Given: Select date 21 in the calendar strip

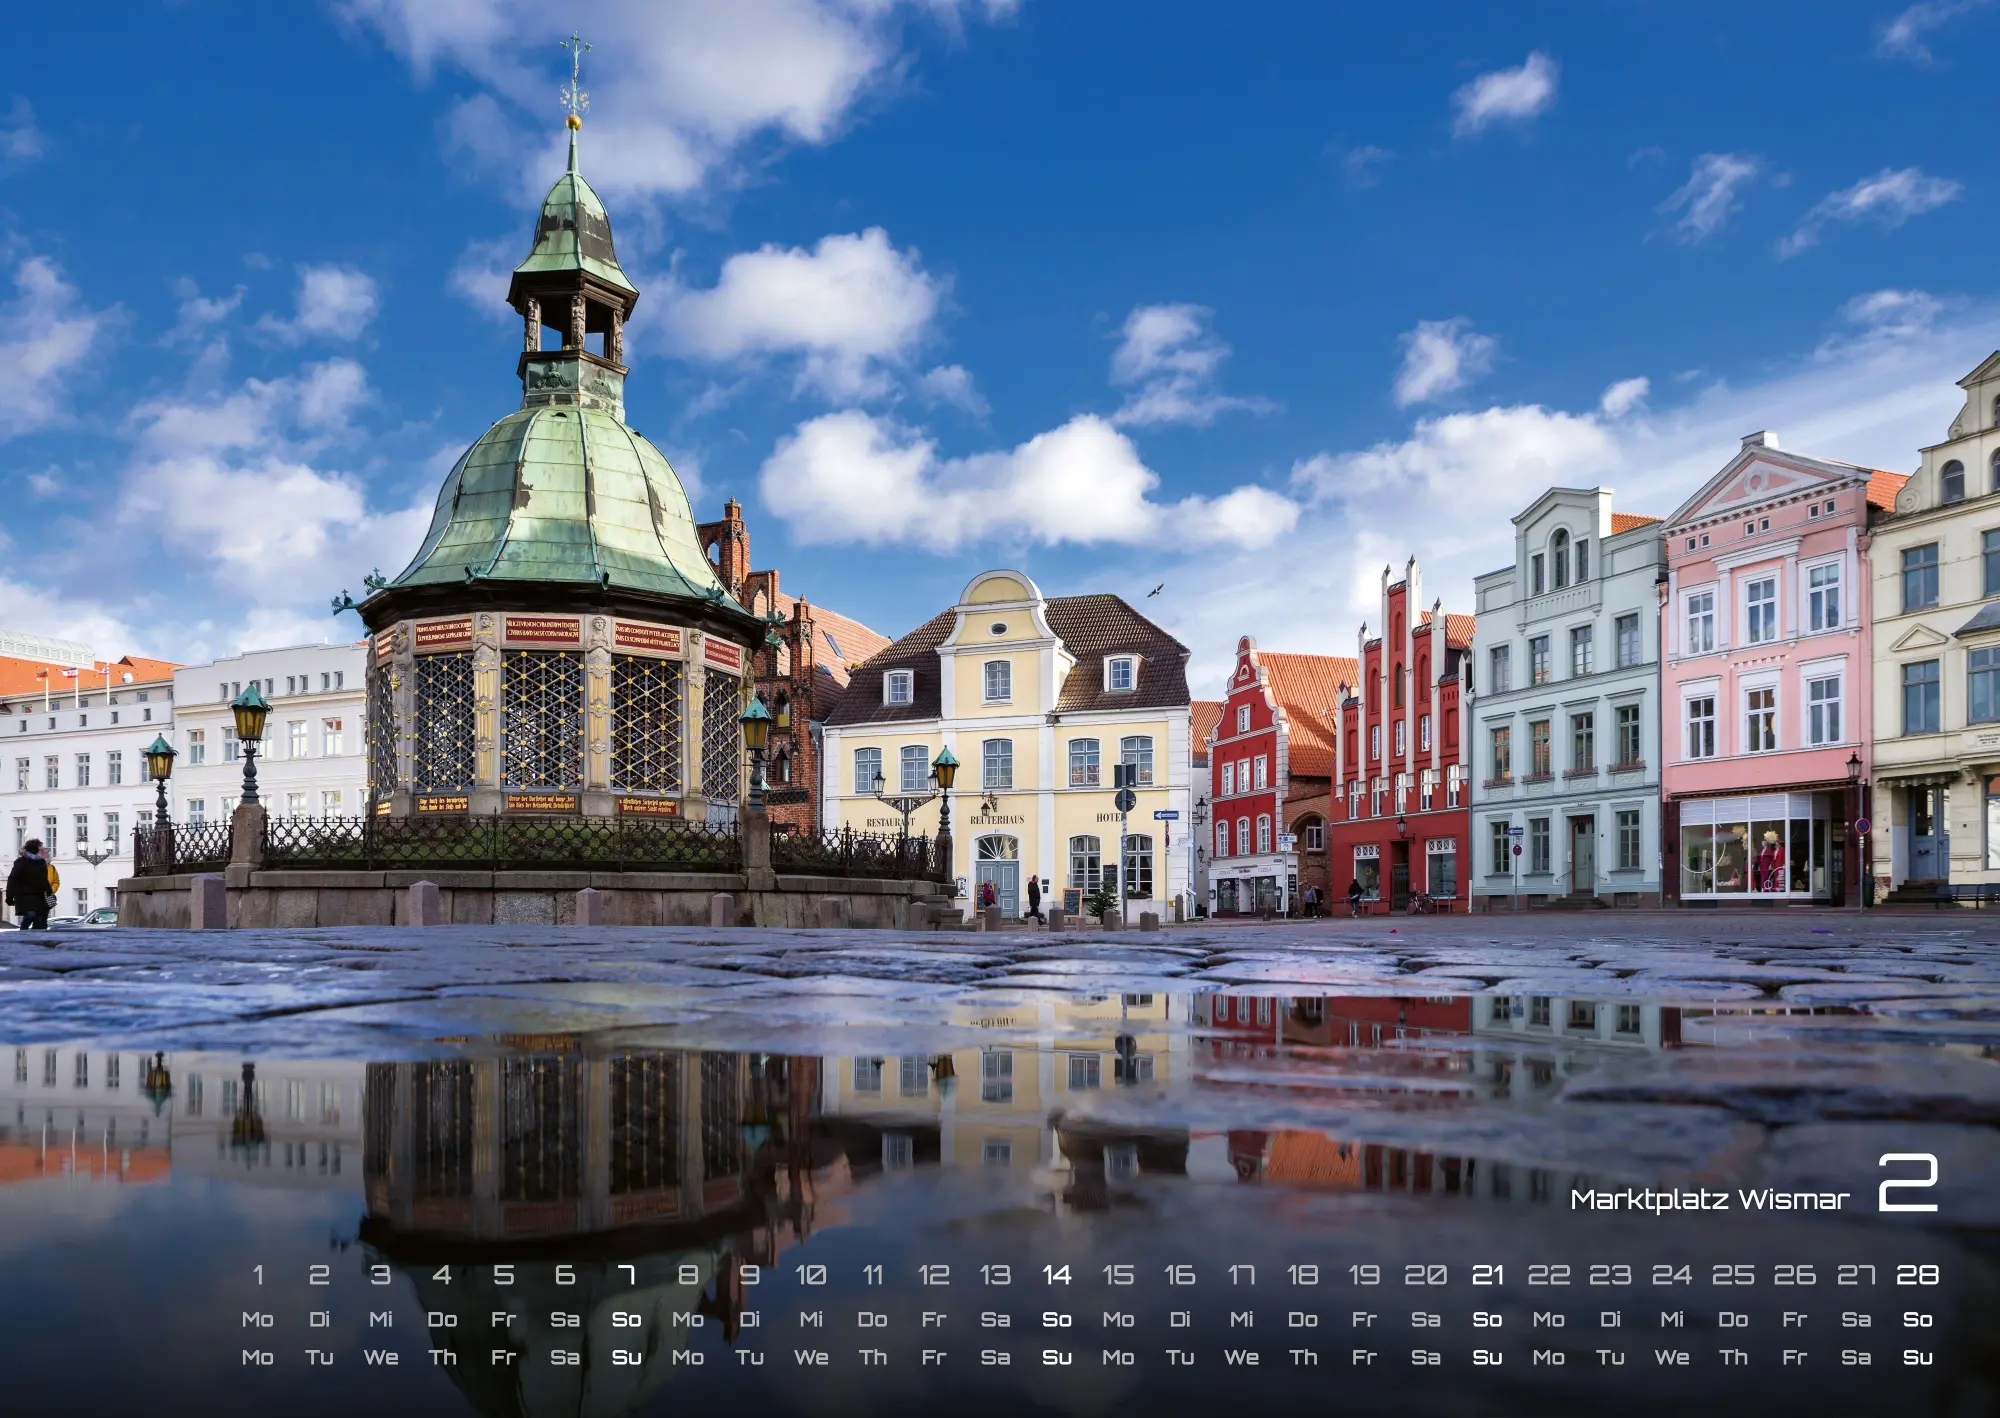Looking at the screenshot, I should (1487, 1275).
